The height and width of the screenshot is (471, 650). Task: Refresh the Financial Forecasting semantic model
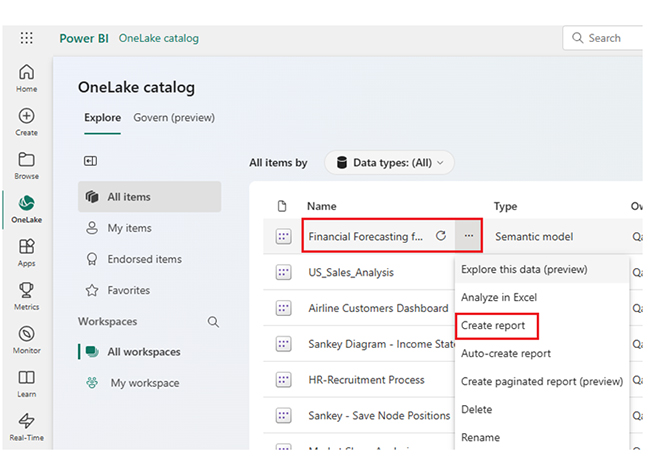[441, 236]
